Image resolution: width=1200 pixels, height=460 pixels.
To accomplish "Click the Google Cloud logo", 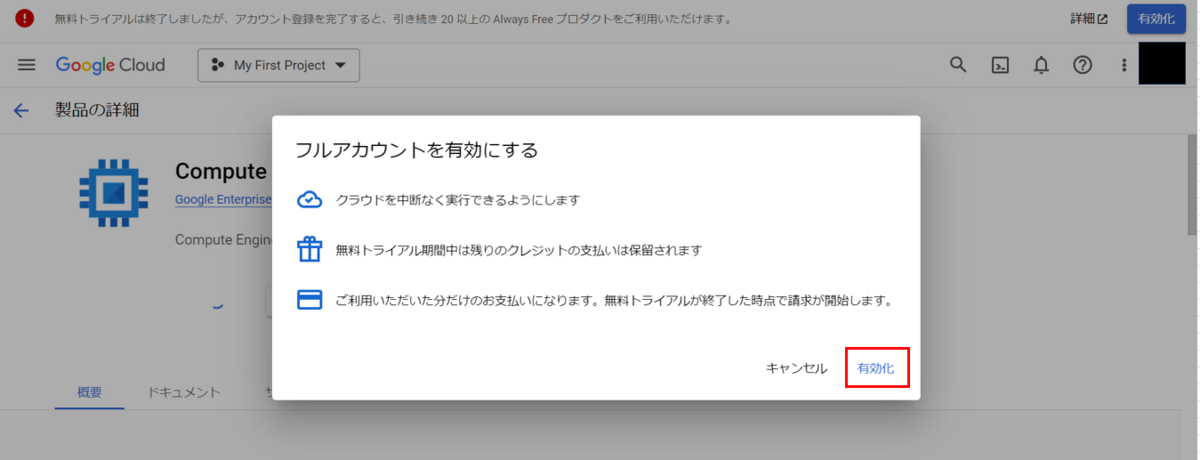I will tap(110, 65).
